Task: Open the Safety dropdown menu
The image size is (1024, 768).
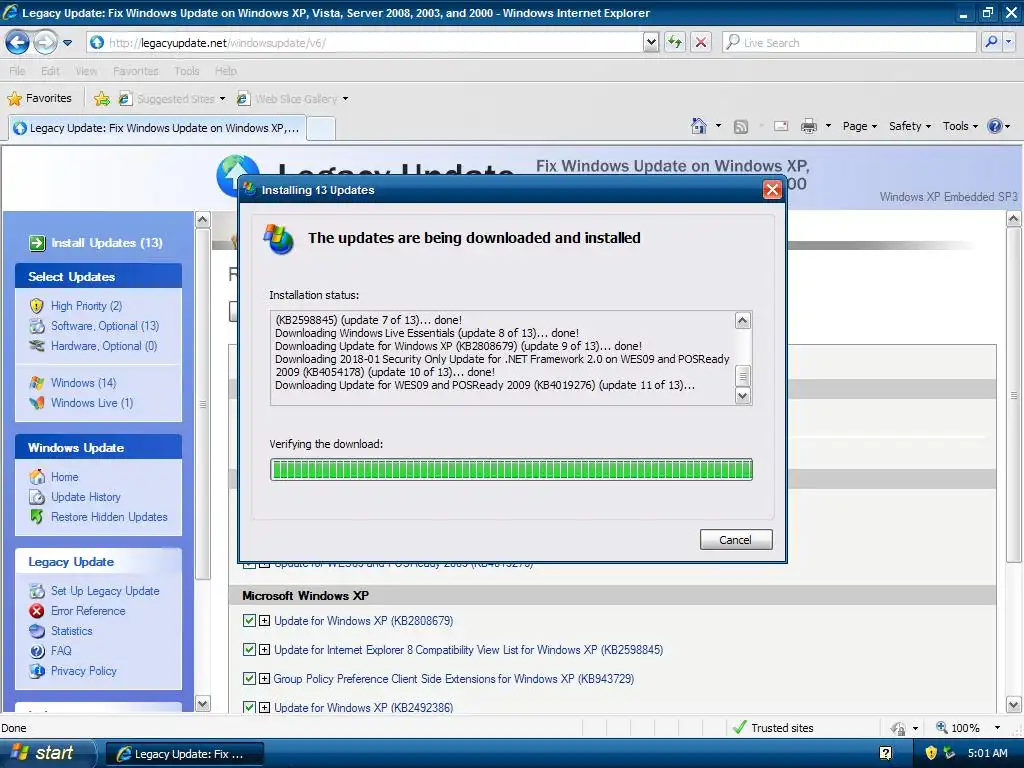Action: 909,126
